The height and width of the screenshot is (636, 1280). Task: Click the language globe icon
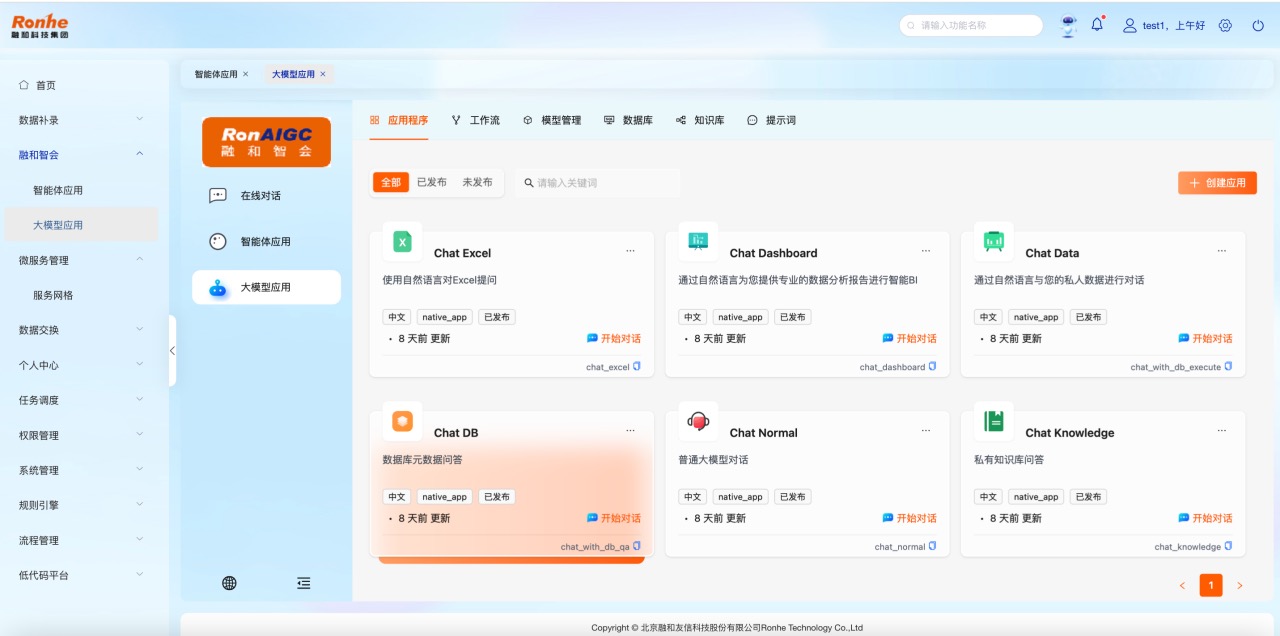[229, 583]
